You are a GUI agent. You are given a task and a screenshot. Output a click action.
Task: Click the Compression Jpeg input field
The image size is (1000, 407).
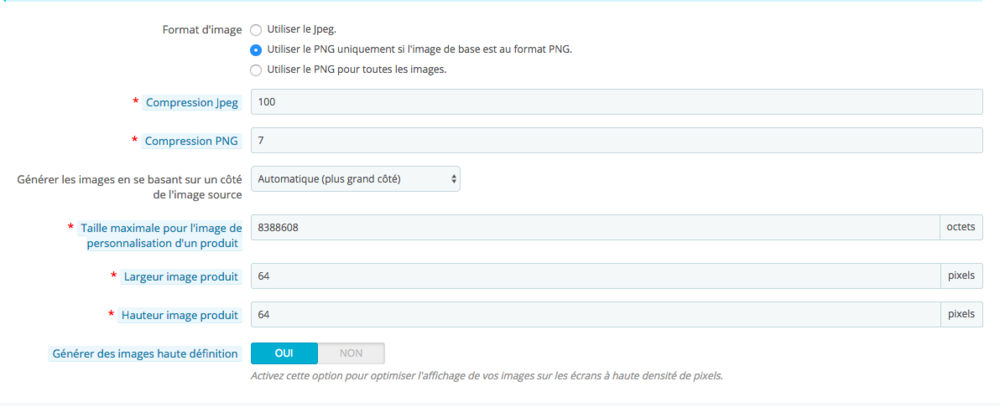pyautogui.click(x=616, y=103)
